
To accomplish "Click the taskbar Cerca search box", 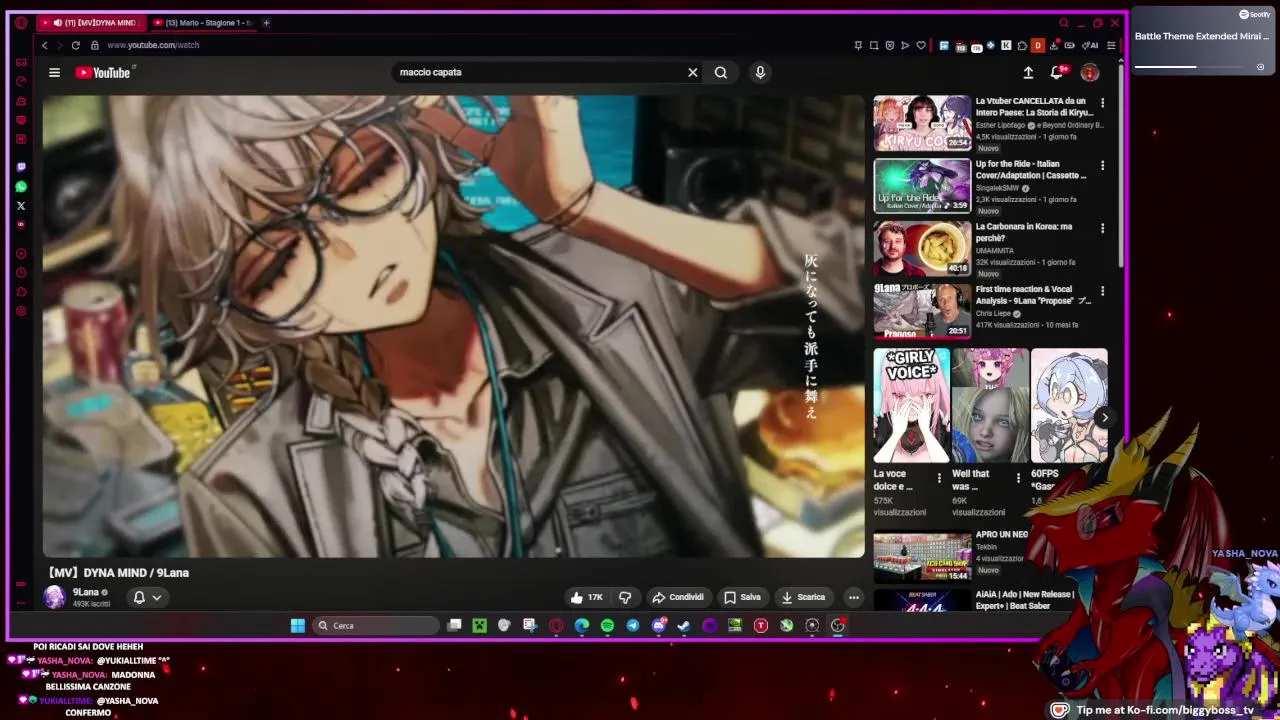I will click(x=375, y=625).
